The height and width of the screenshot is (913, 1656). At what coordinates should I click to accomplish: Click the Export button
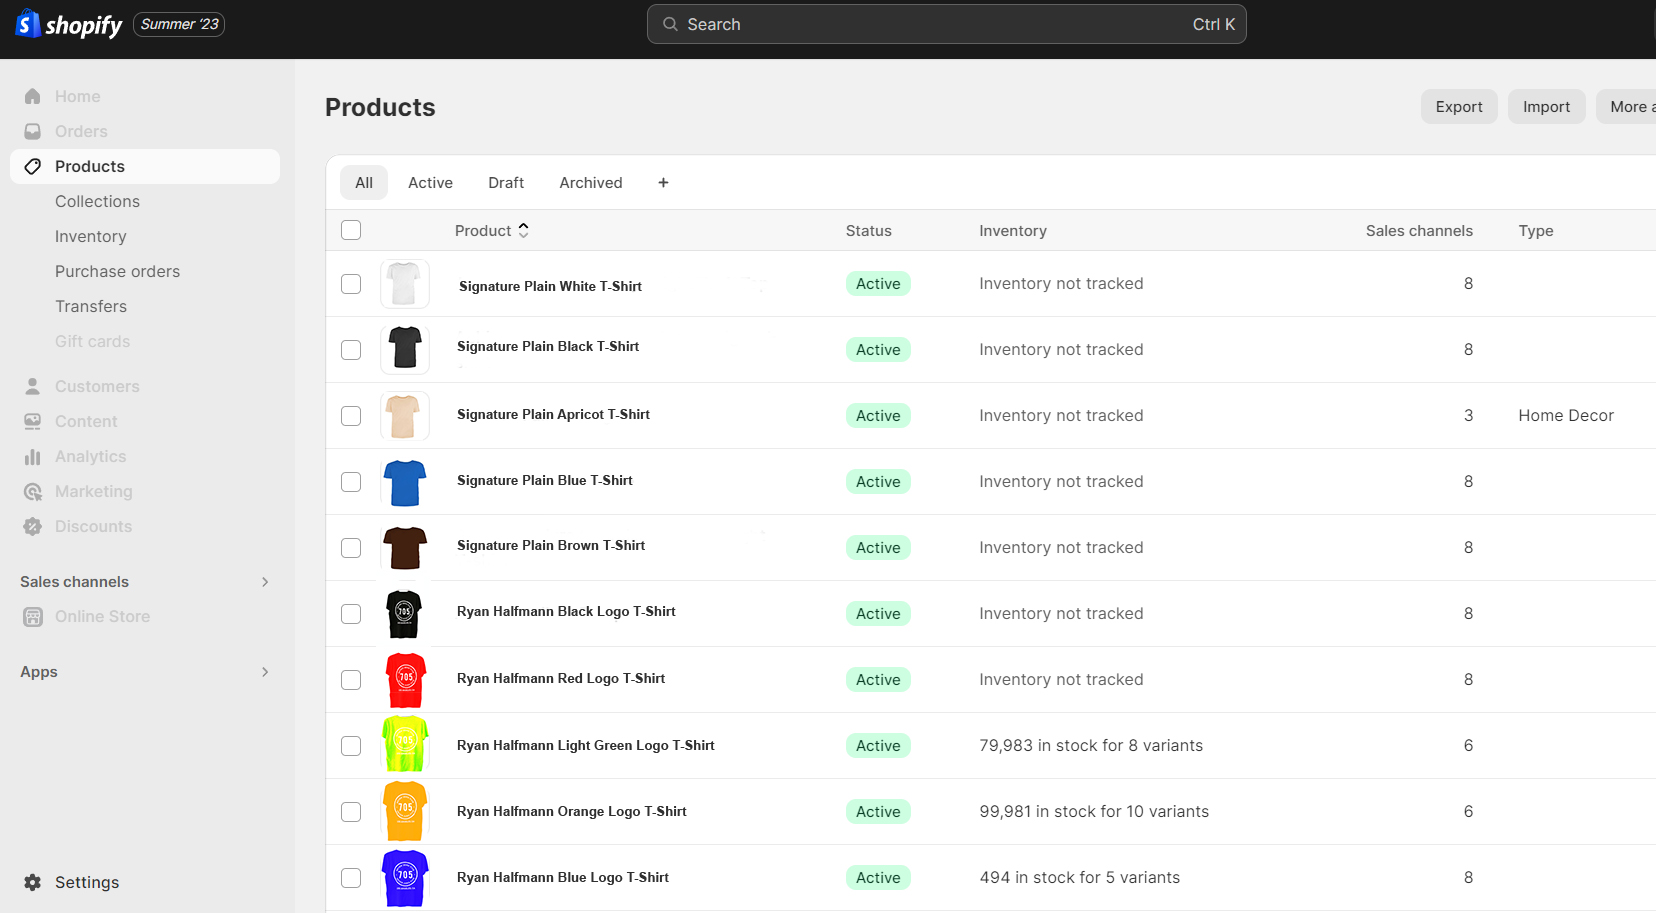point(1459,106)
